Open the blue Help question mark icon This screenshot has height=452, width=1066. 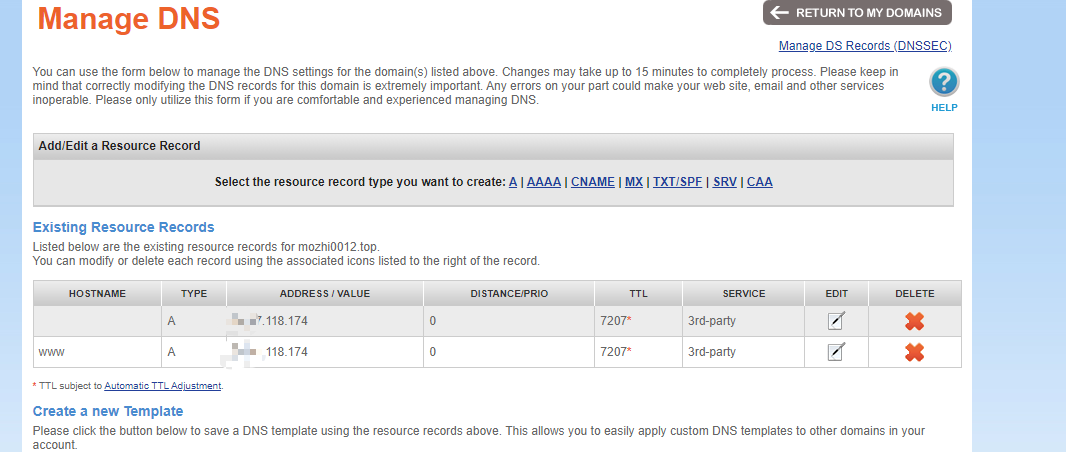944,82
